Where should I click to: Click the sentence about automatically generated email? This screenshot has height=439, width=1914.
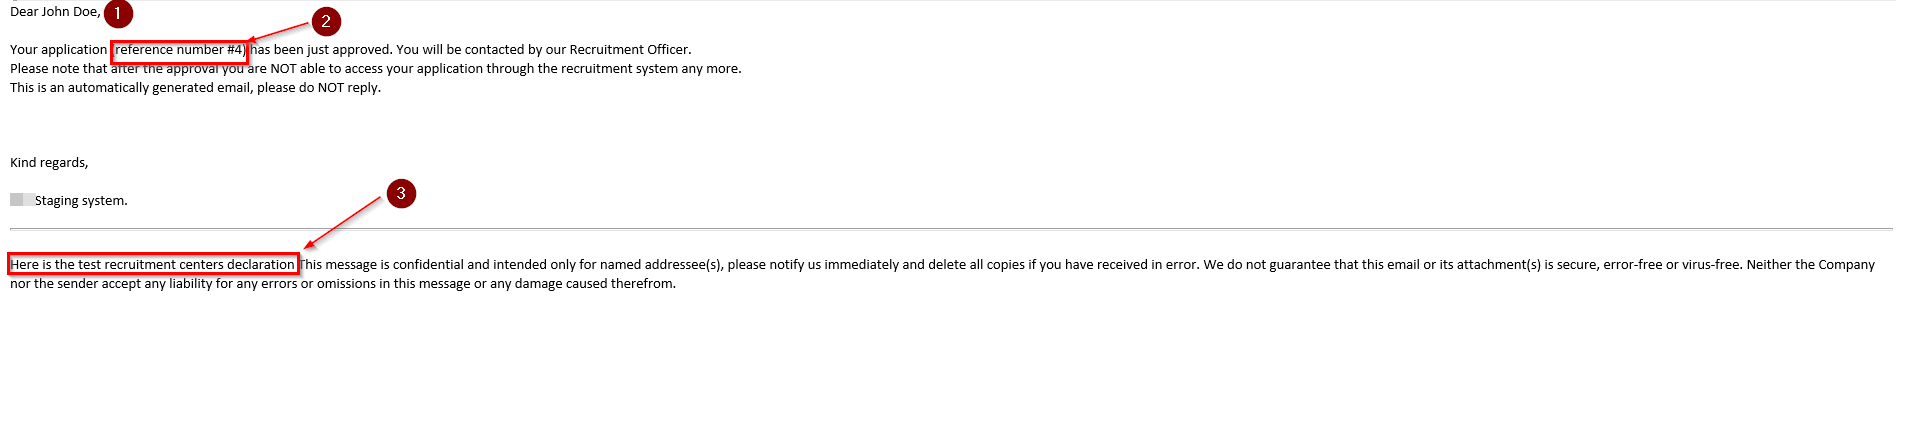point(195,88)
